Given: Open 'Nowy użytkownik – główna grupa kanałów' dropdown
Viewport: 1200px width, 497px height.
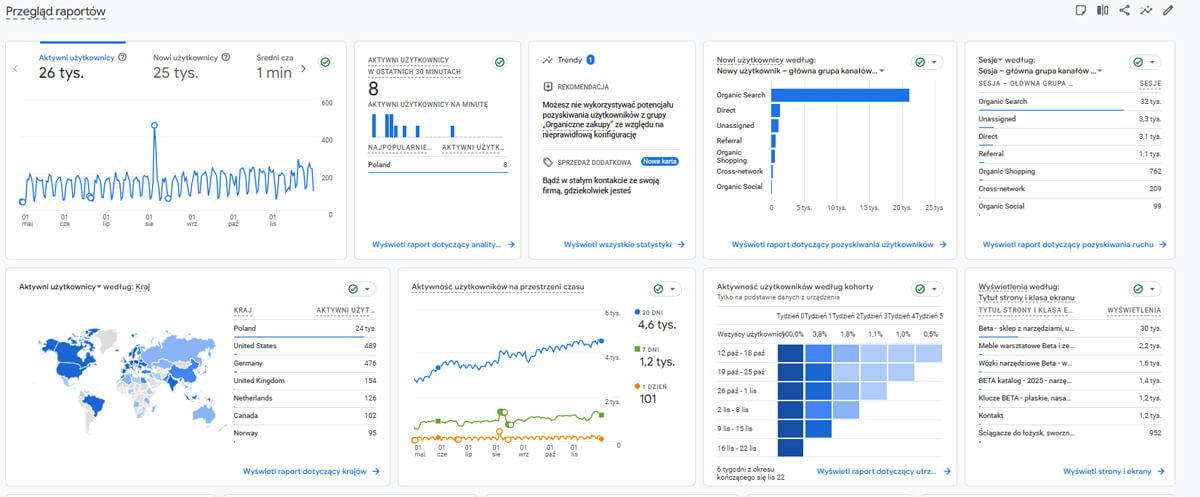Looking at the screenshot, I should tap(800, 71).
